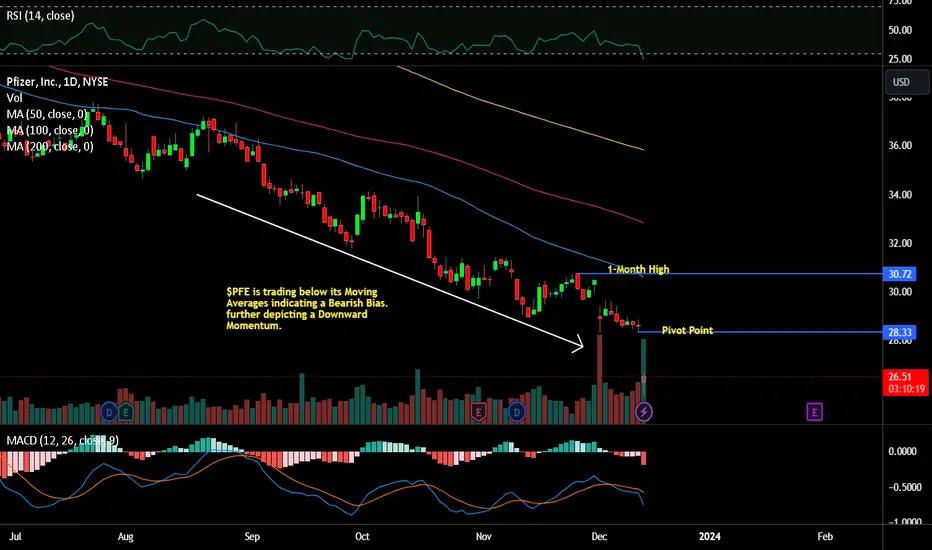Select the white downward trend arrow drawing
The image size is (932, 550).
pos(390,269)
